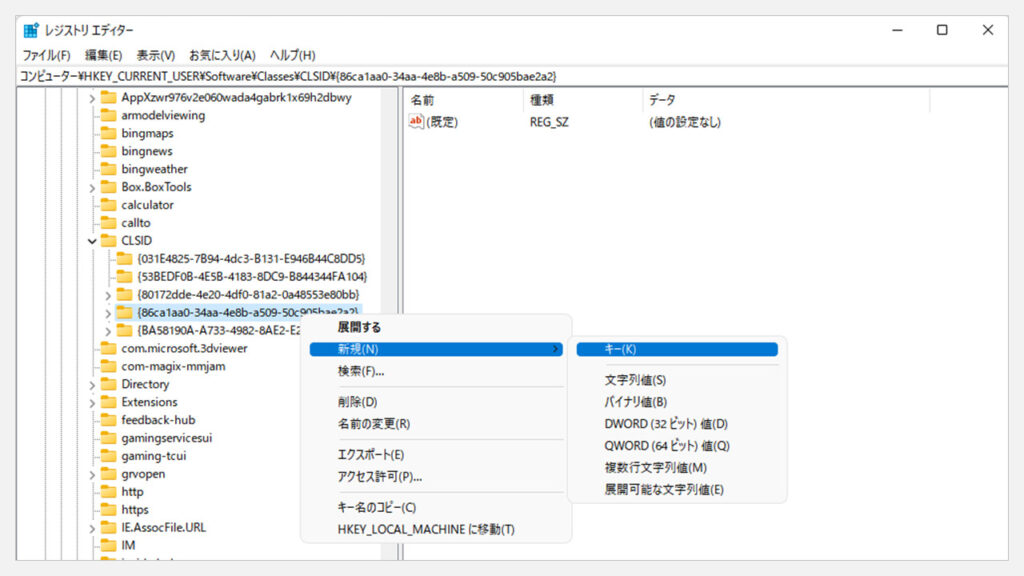The height and width of the screenshot is (576, 1024).
Task: Click the folder icon next to calculator key
Action: click(x=108, y=205)
